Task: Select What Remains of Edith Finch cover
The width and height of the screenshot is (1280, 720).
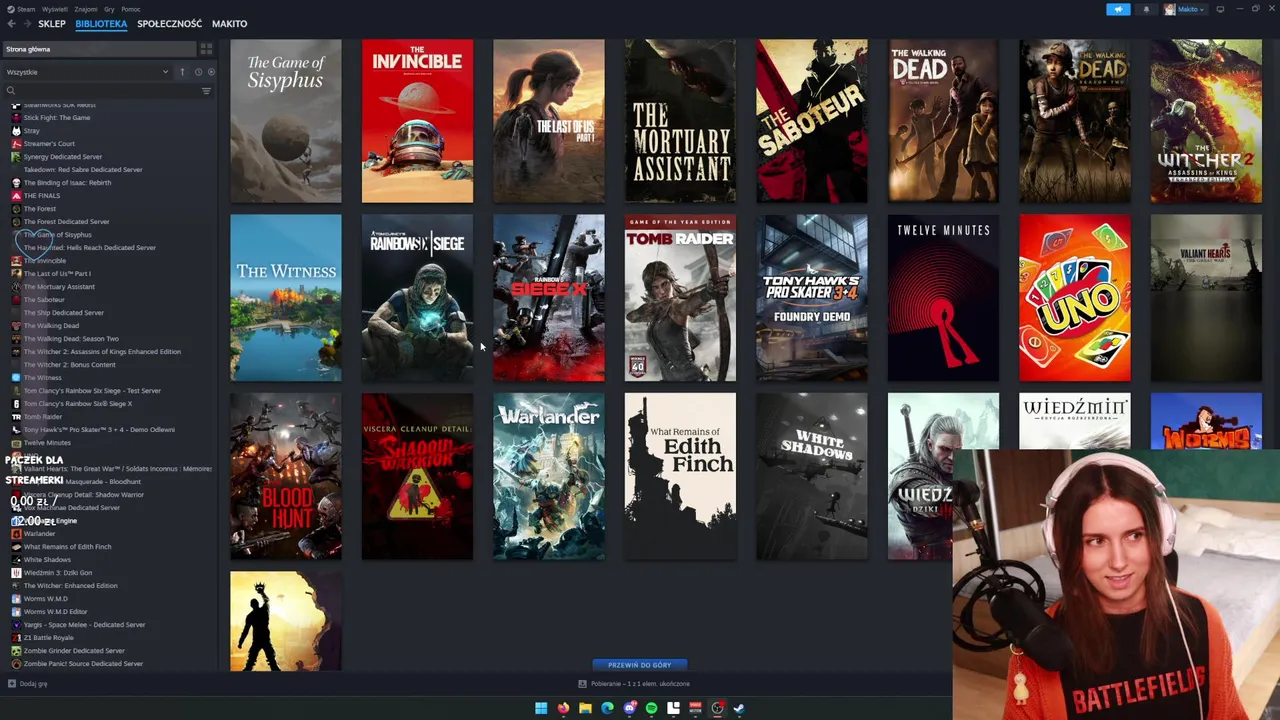Action: coord(680,476)
